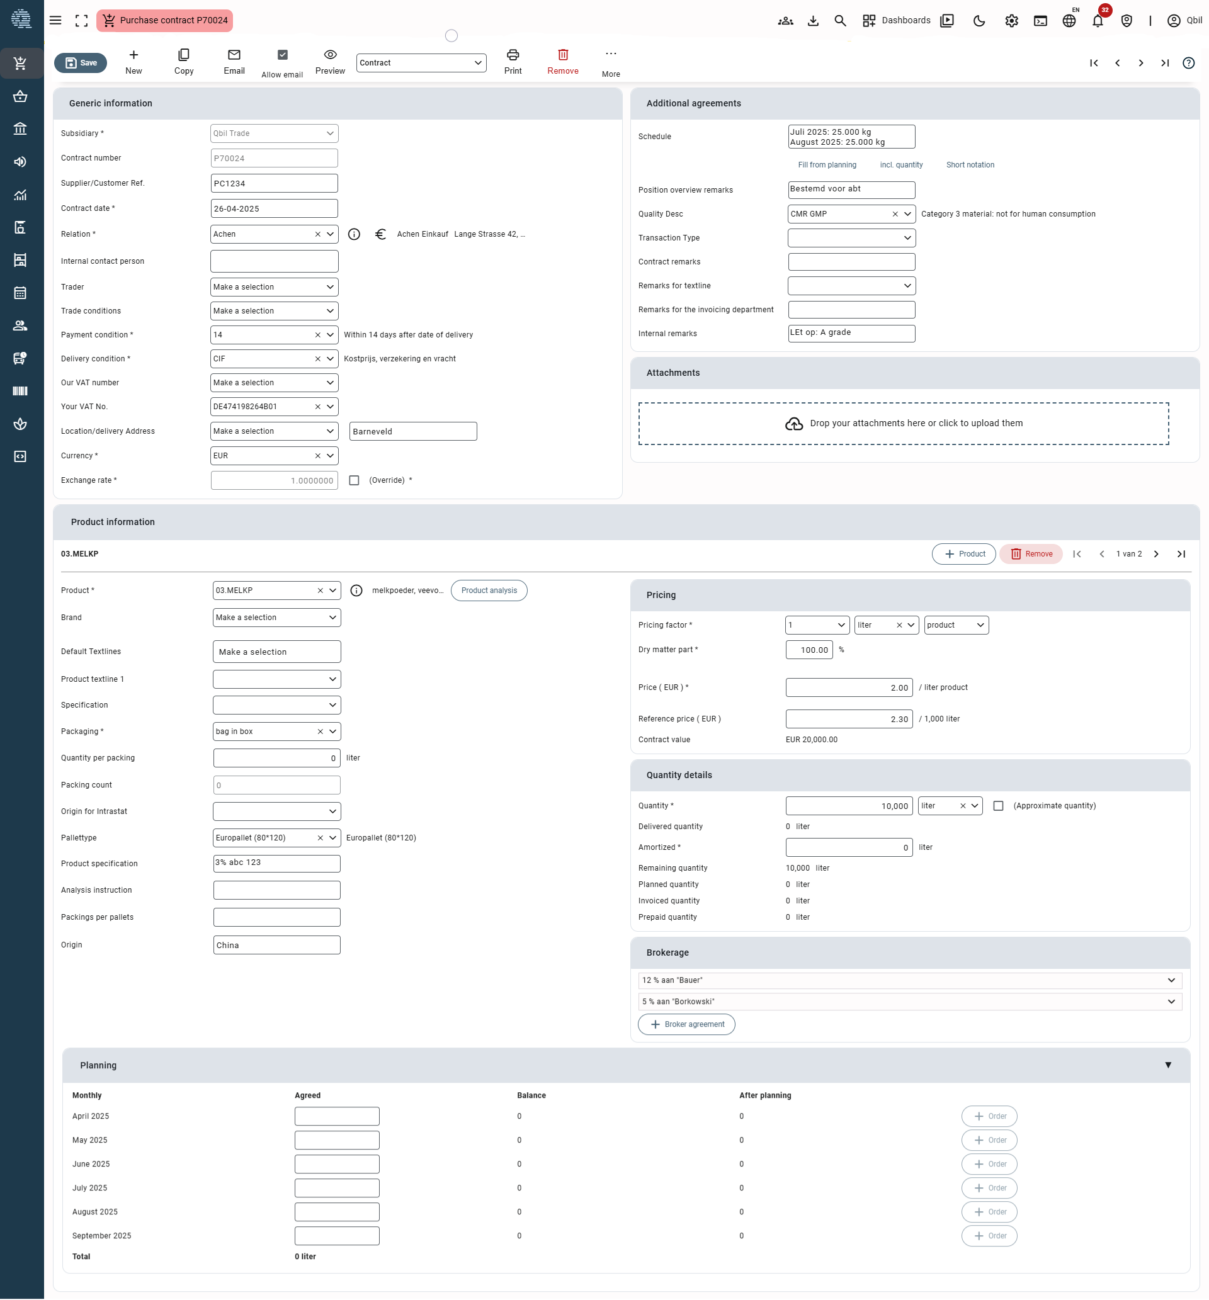Click the euro icon next to Relation
The width and height of the screenshot is (1209, 1300).
click(x=380, y=234)
